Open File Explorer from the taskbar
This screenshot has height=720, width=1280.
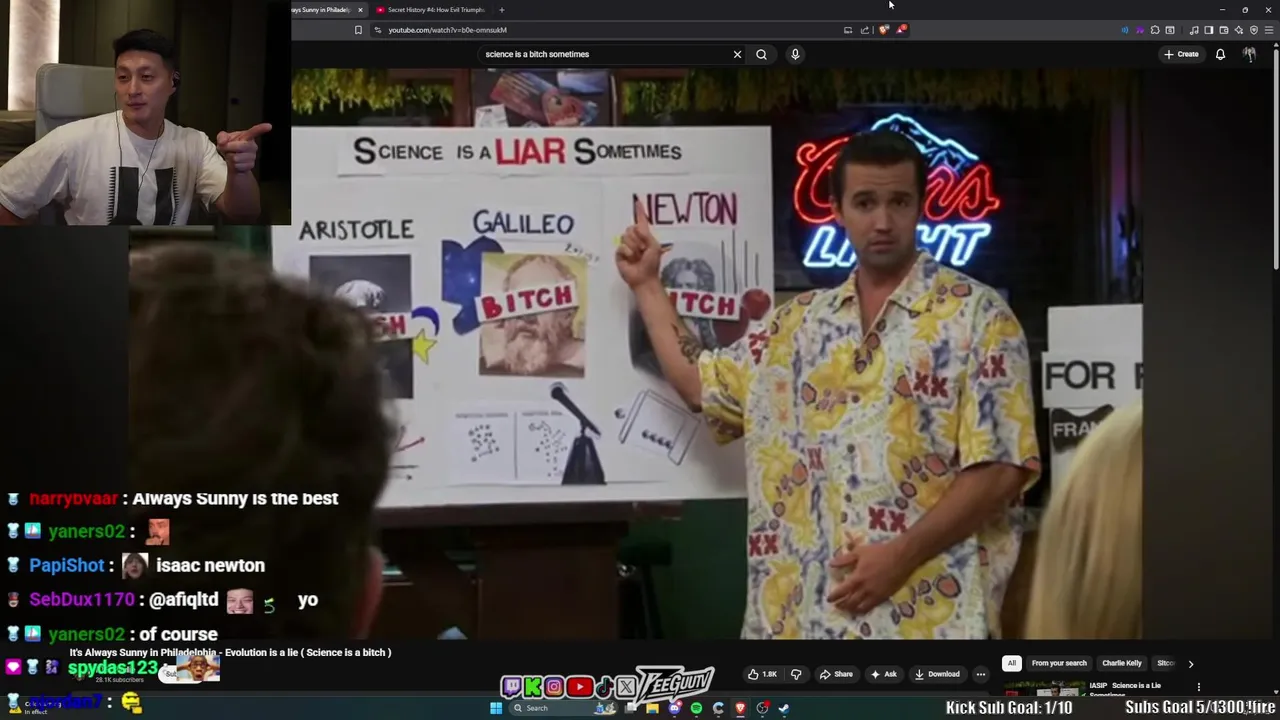(652, 708)
